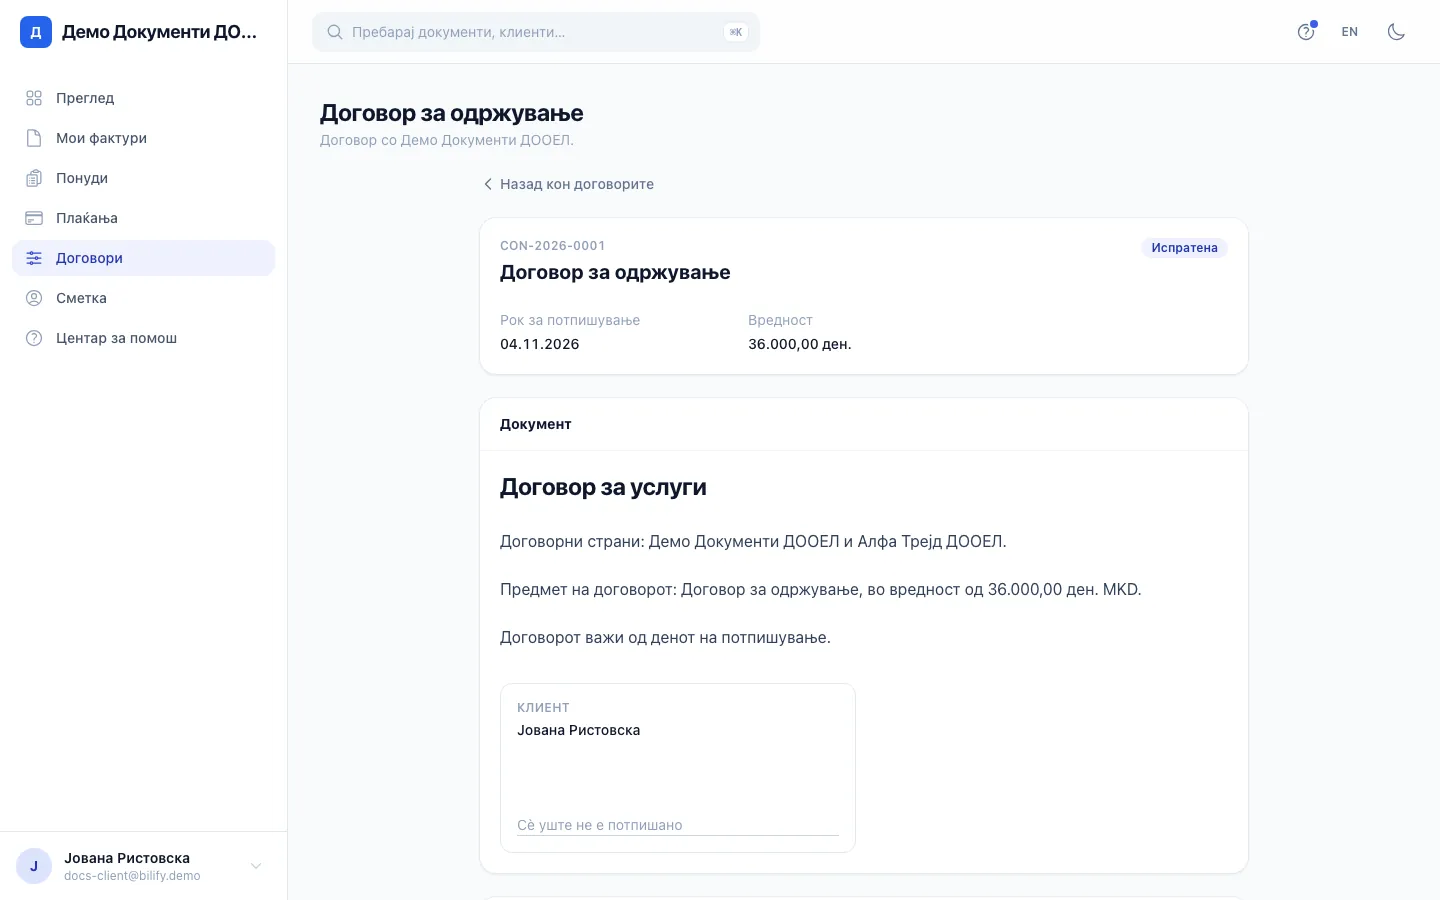1440x900 pixels.
Task: Click the Рок за потпишување label
Action: (570, 320)
